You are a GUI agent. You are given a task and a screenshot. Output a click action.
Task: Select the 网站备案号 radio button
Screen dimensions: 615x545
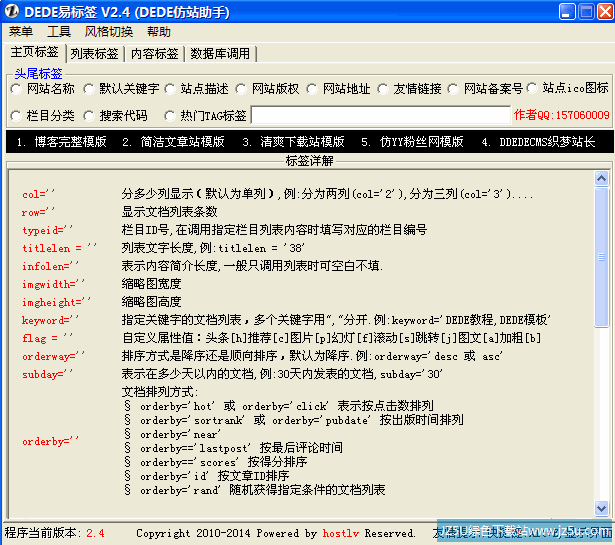point(453,89)
